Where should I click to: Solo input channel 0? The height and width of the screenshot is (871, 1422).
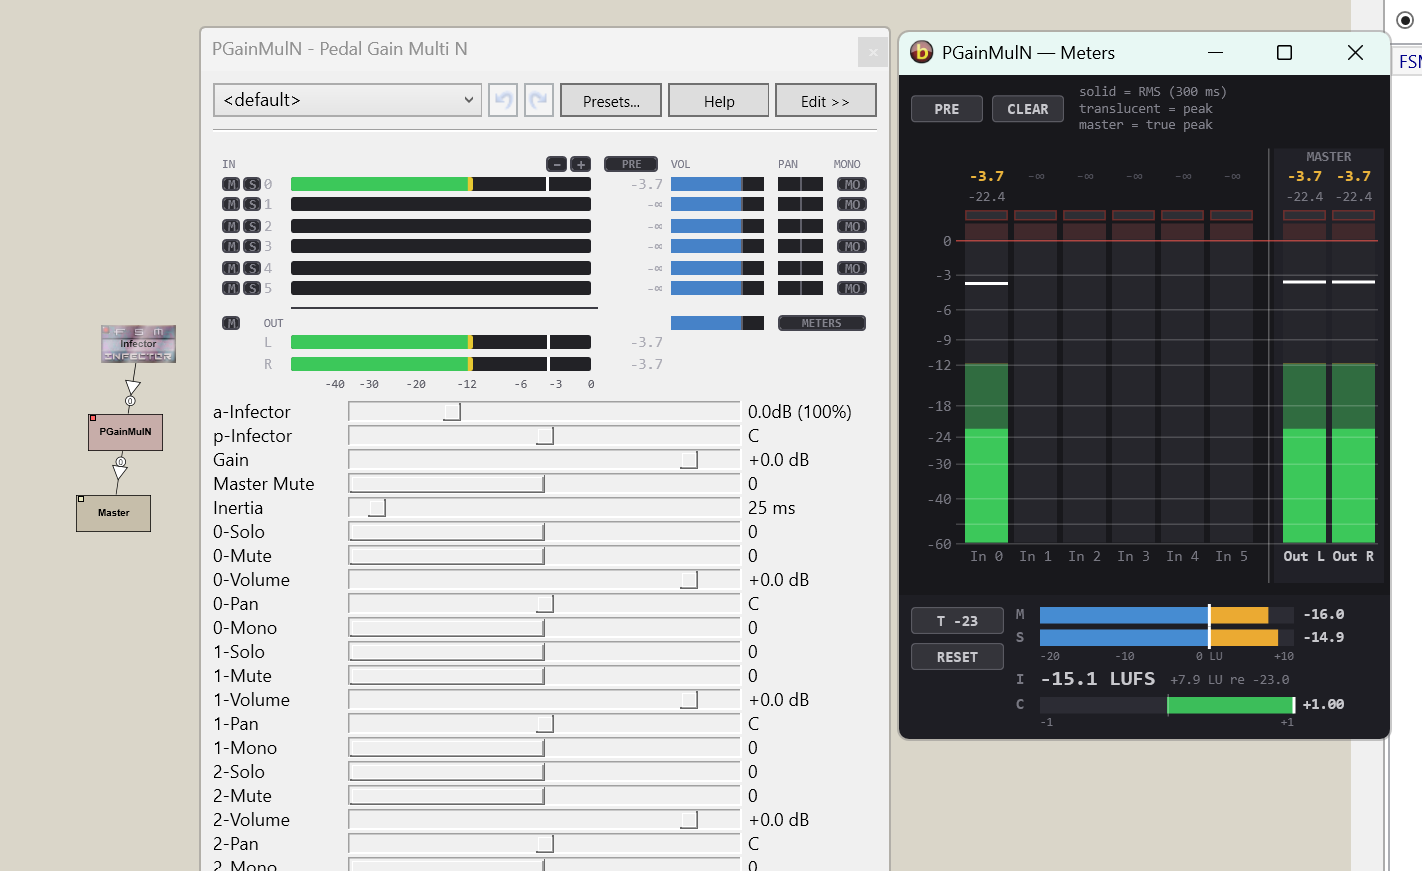click(252, 184)
